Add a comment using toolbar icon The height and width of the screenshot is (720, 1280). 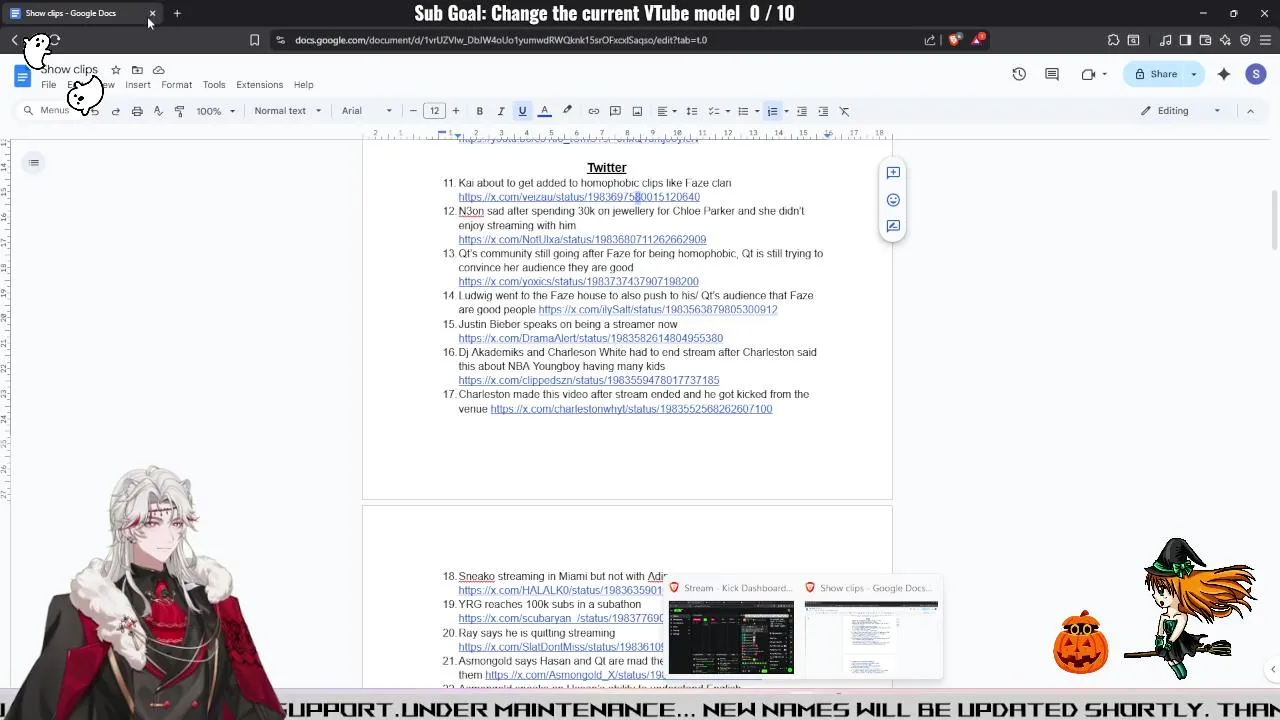[615, 111]
